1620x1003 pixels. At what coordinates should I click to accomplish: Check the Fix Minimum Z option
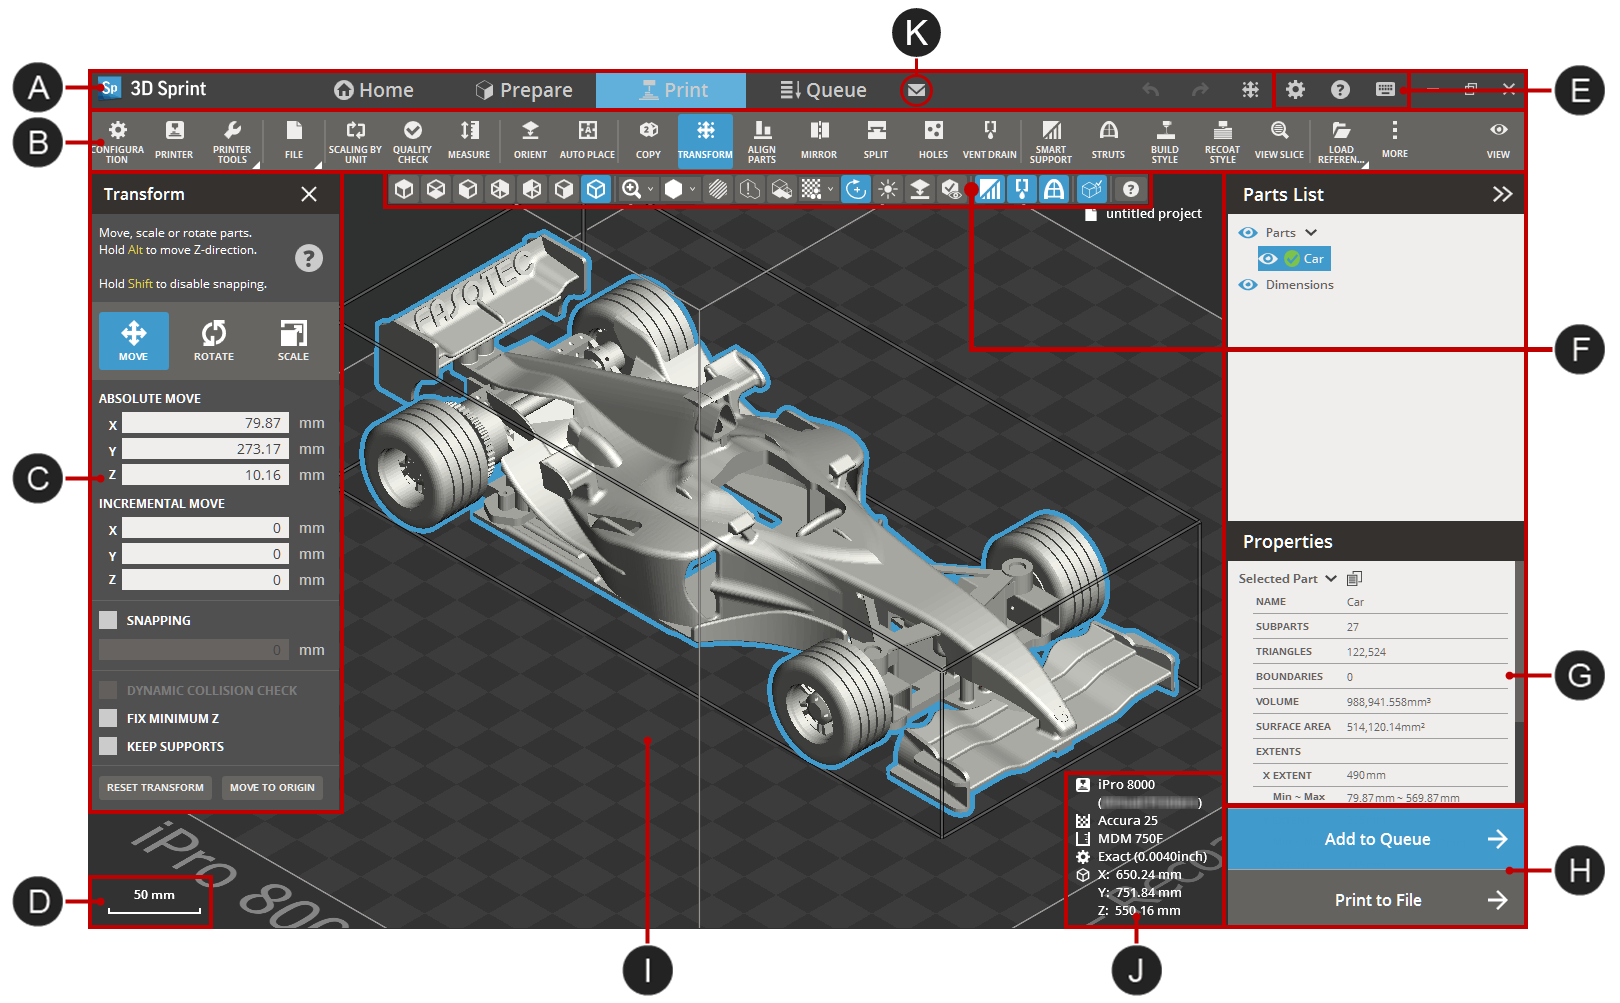click(x=108, y=718)
